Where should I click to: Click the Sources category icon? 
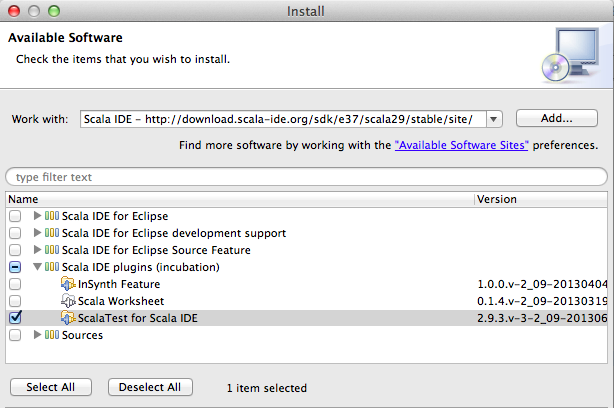coord(52,335)
